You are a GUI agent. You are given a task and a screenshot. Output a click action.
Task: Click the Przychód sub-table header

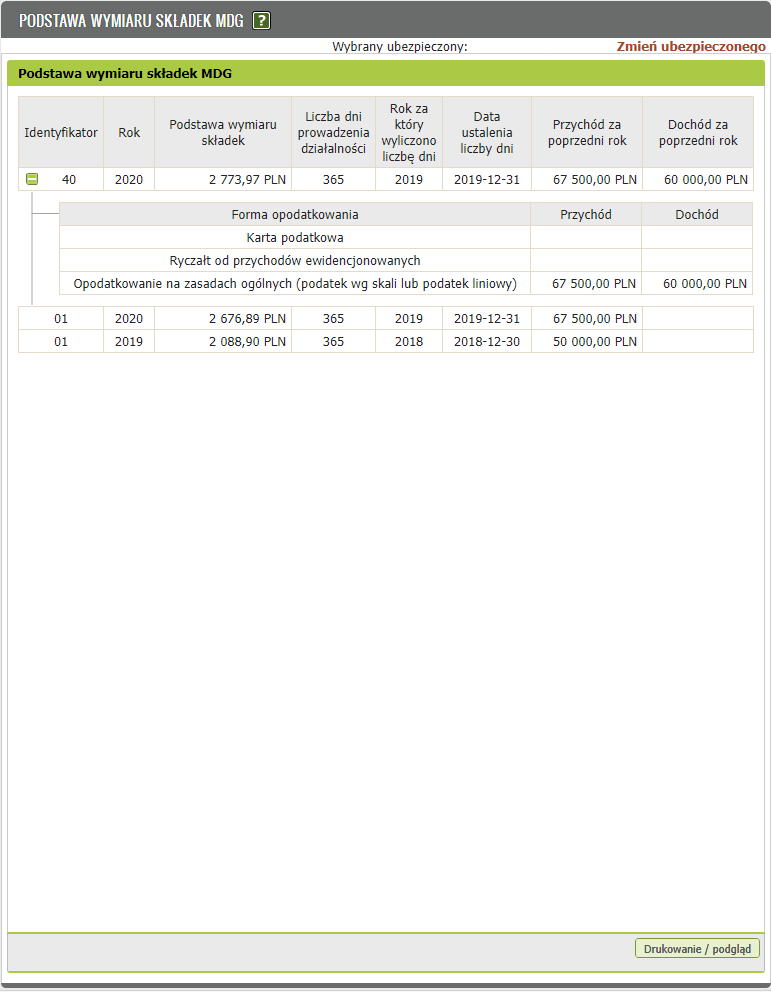tap(586, 214)
